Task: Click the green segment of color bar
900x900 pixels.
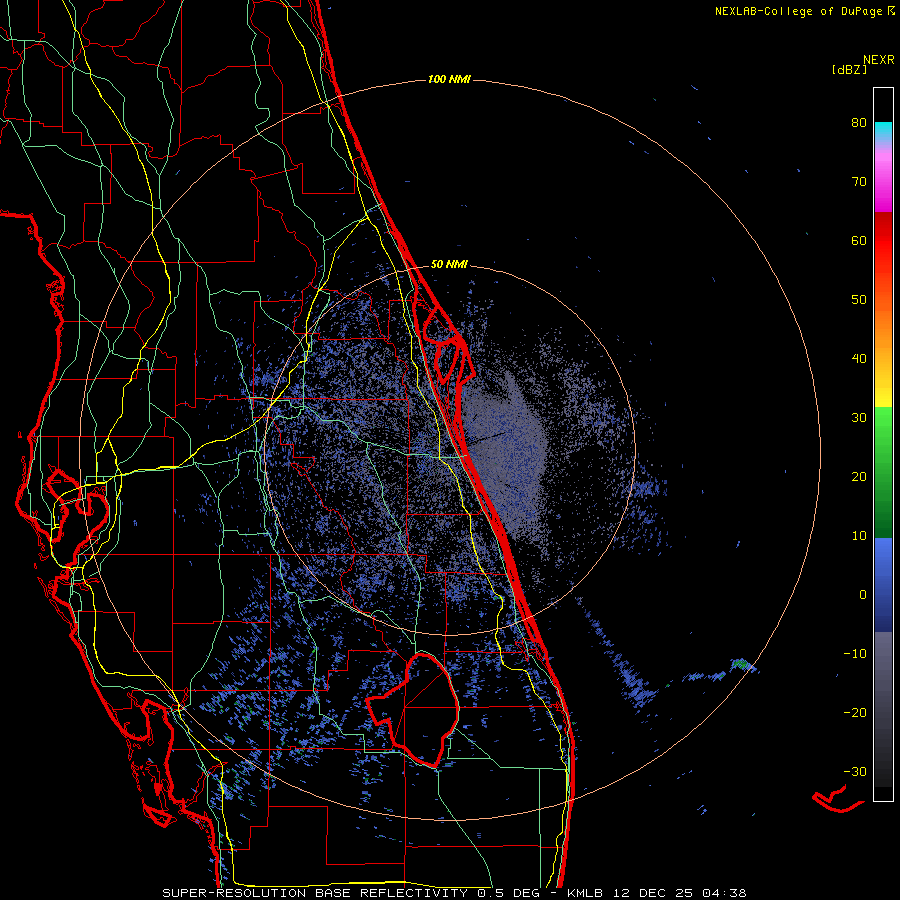Action: pyautogui.click(x=883, y=472)
